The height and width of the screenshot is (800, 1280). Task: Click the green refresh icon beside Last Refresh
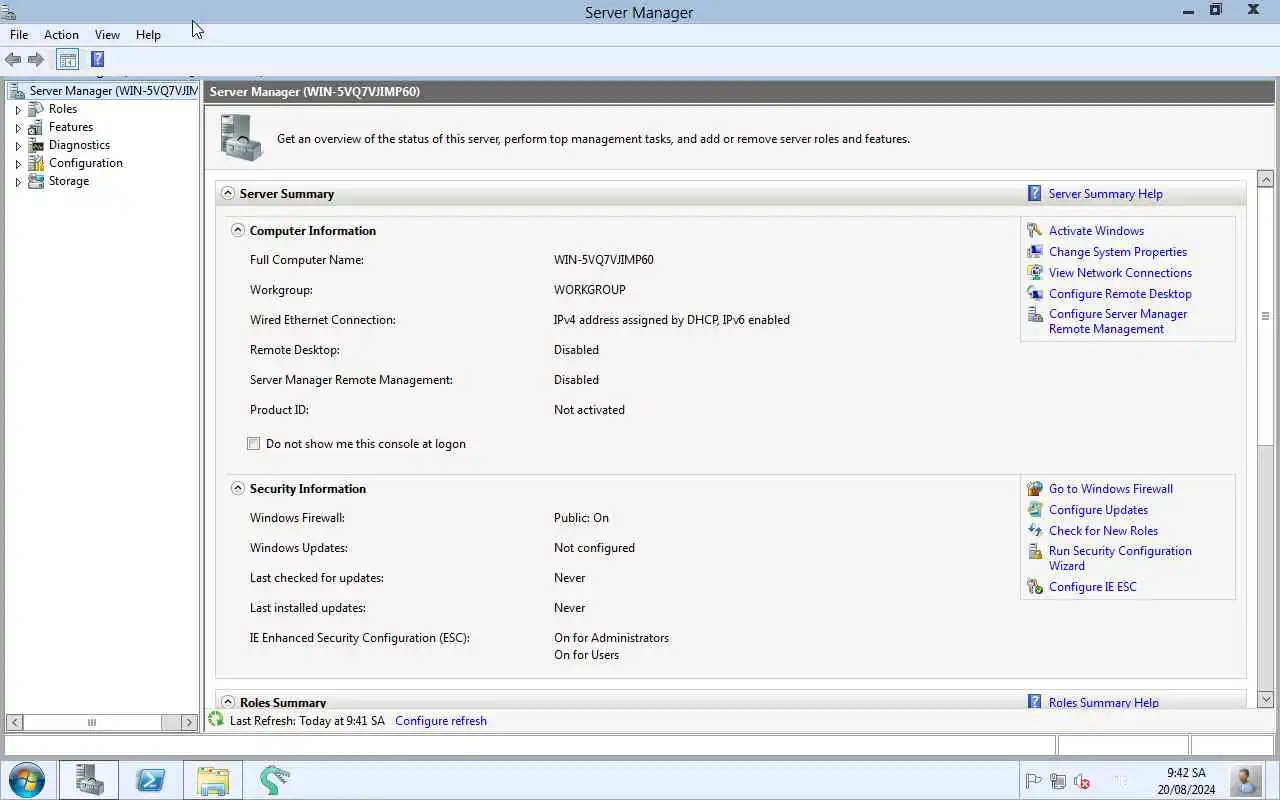216,720
